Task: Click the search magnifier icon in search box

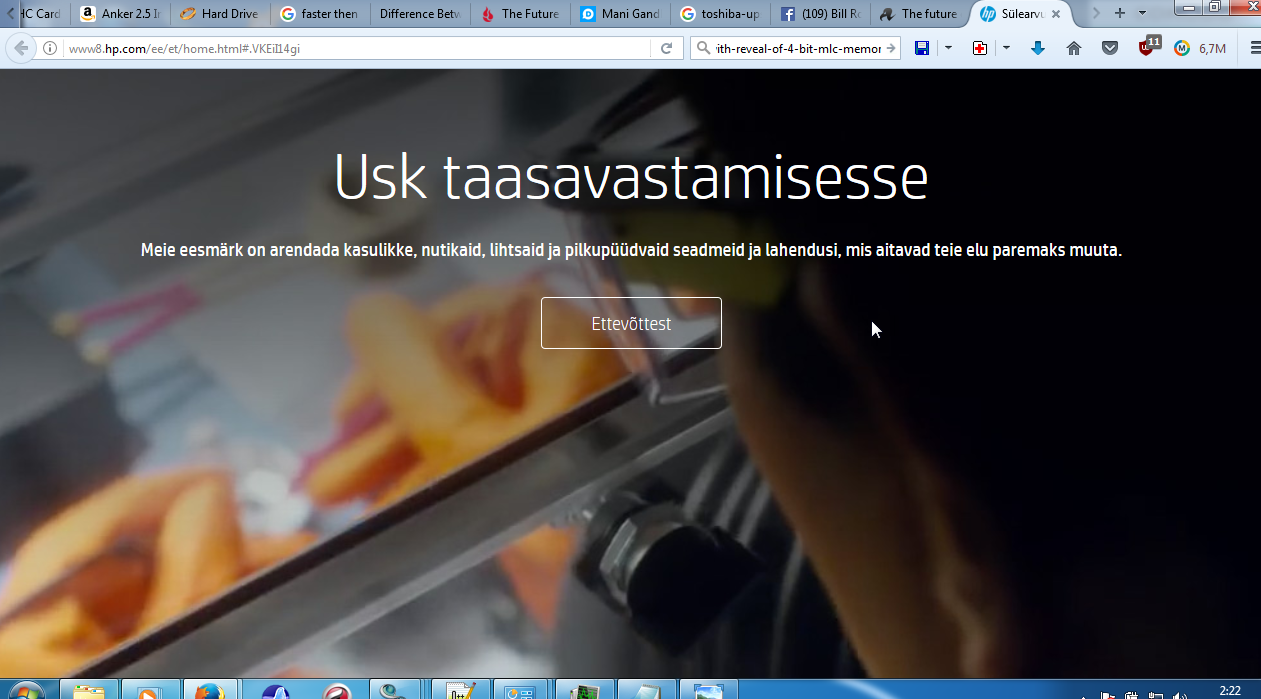Action: point(704,48)
